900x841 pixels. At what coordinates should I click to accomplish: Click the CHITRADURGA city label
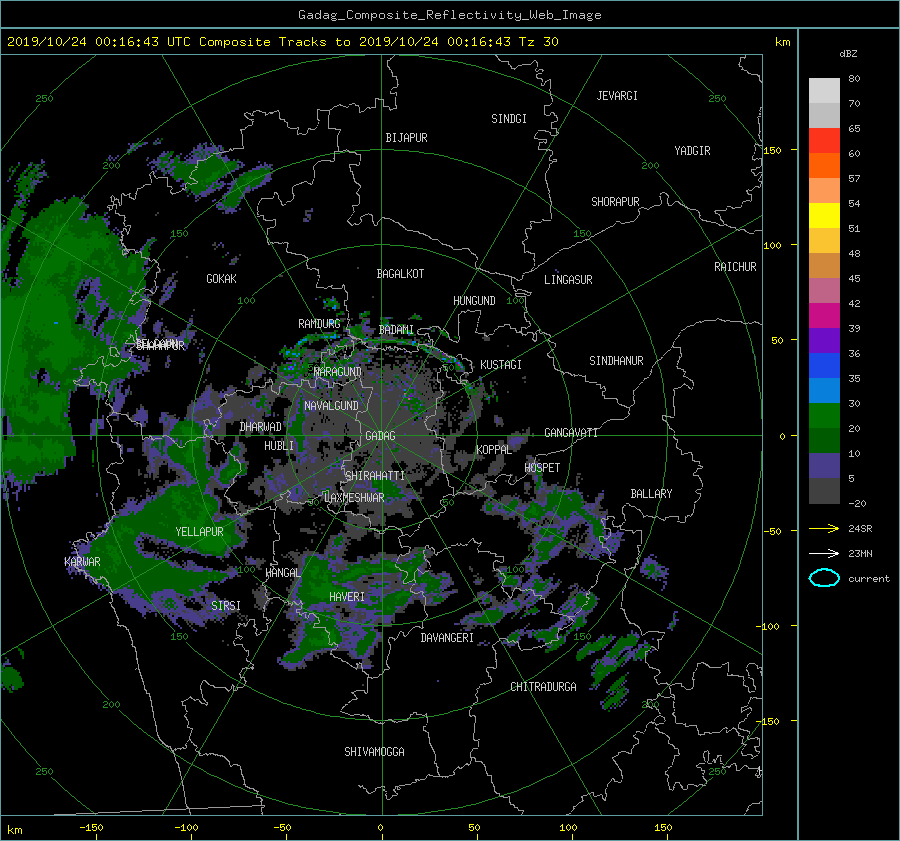pos(543,687)
